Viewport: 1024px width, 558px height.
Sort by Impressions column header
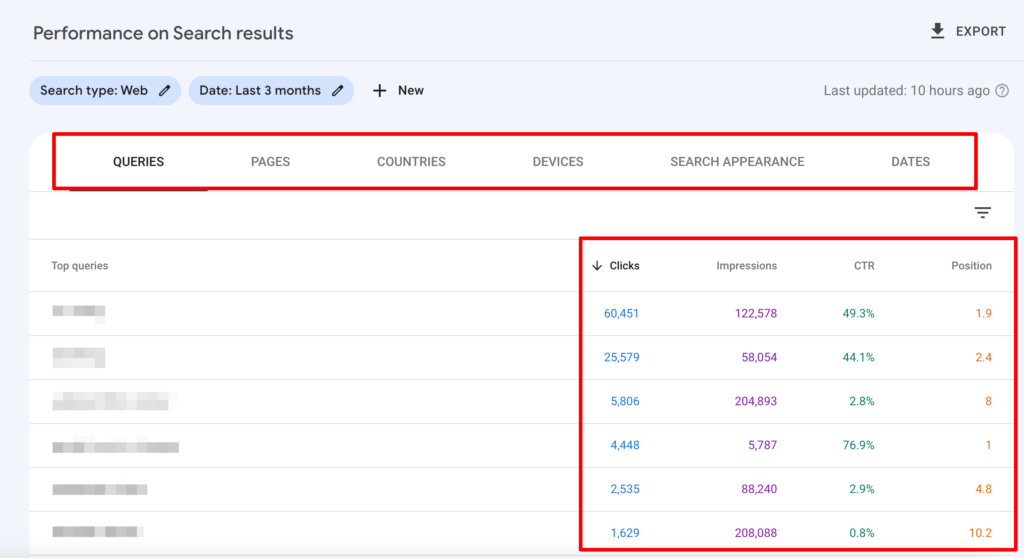click(746, 266)
